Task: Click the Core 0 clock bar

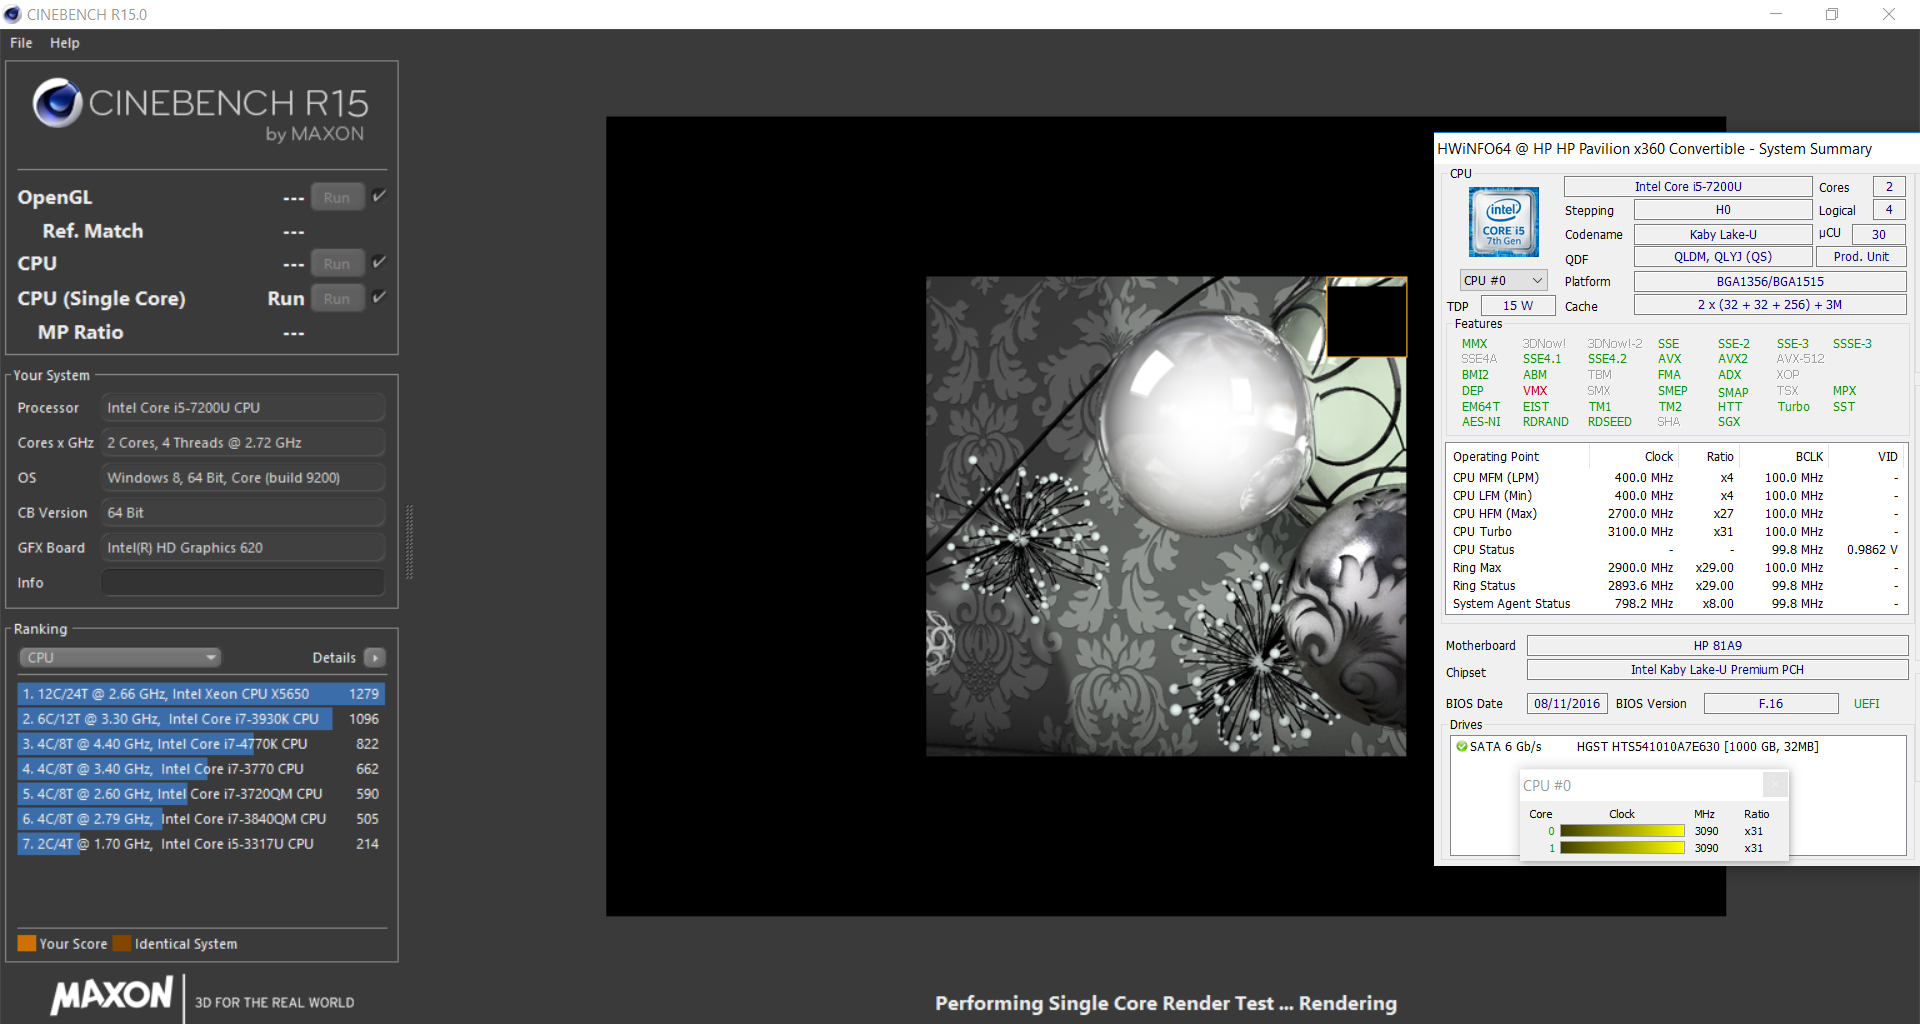Action: click(1622, 831)
